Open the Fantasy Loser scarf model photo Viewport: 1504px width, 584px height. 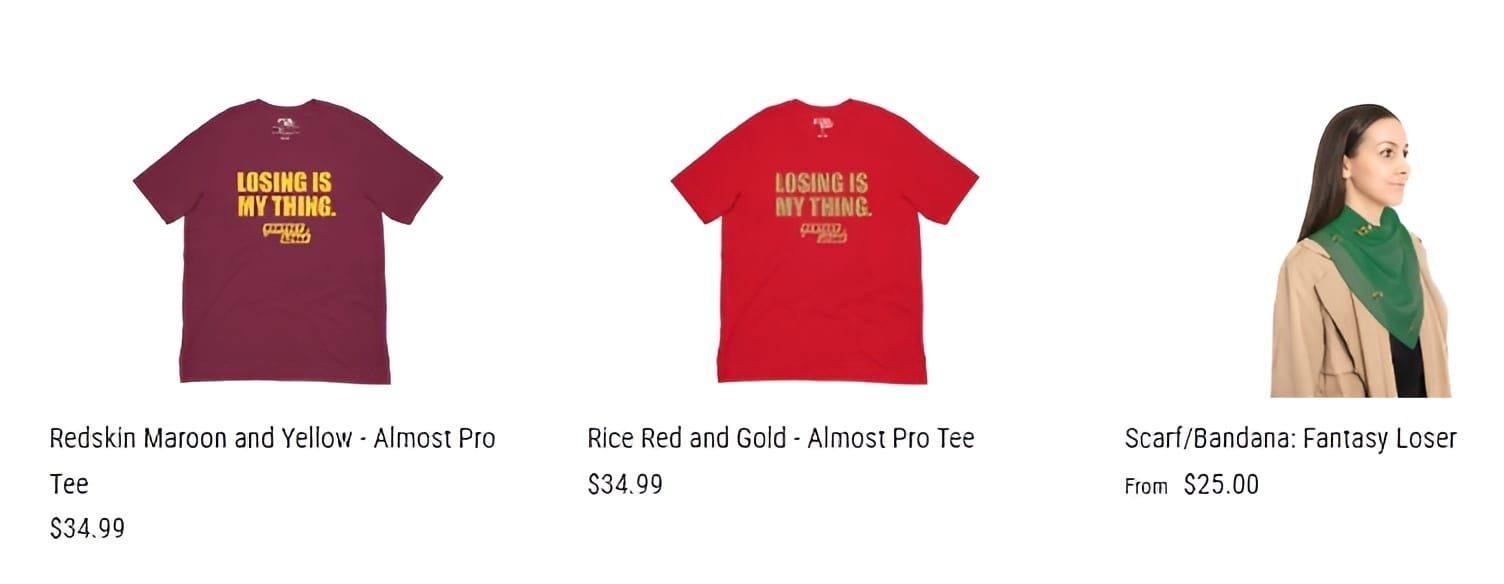1361,250
